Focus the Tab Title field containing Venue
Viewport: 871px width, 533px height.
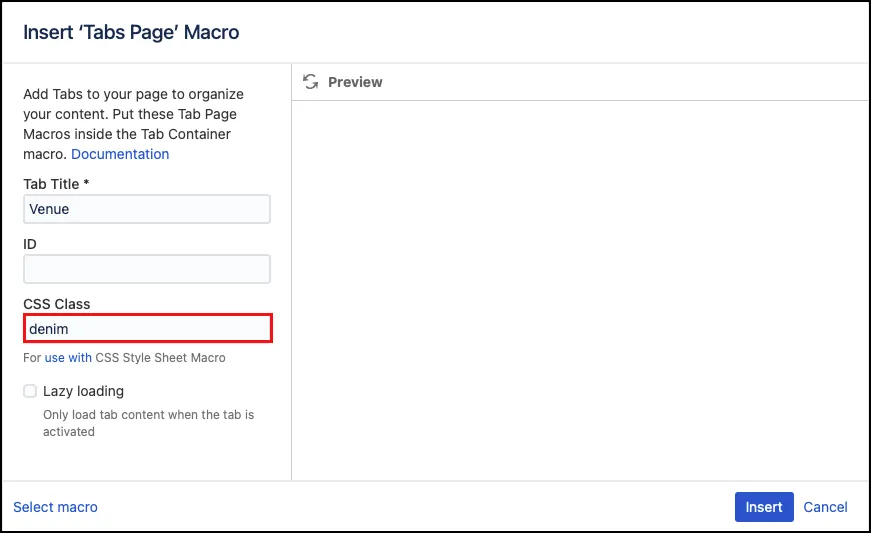(147, 209)
